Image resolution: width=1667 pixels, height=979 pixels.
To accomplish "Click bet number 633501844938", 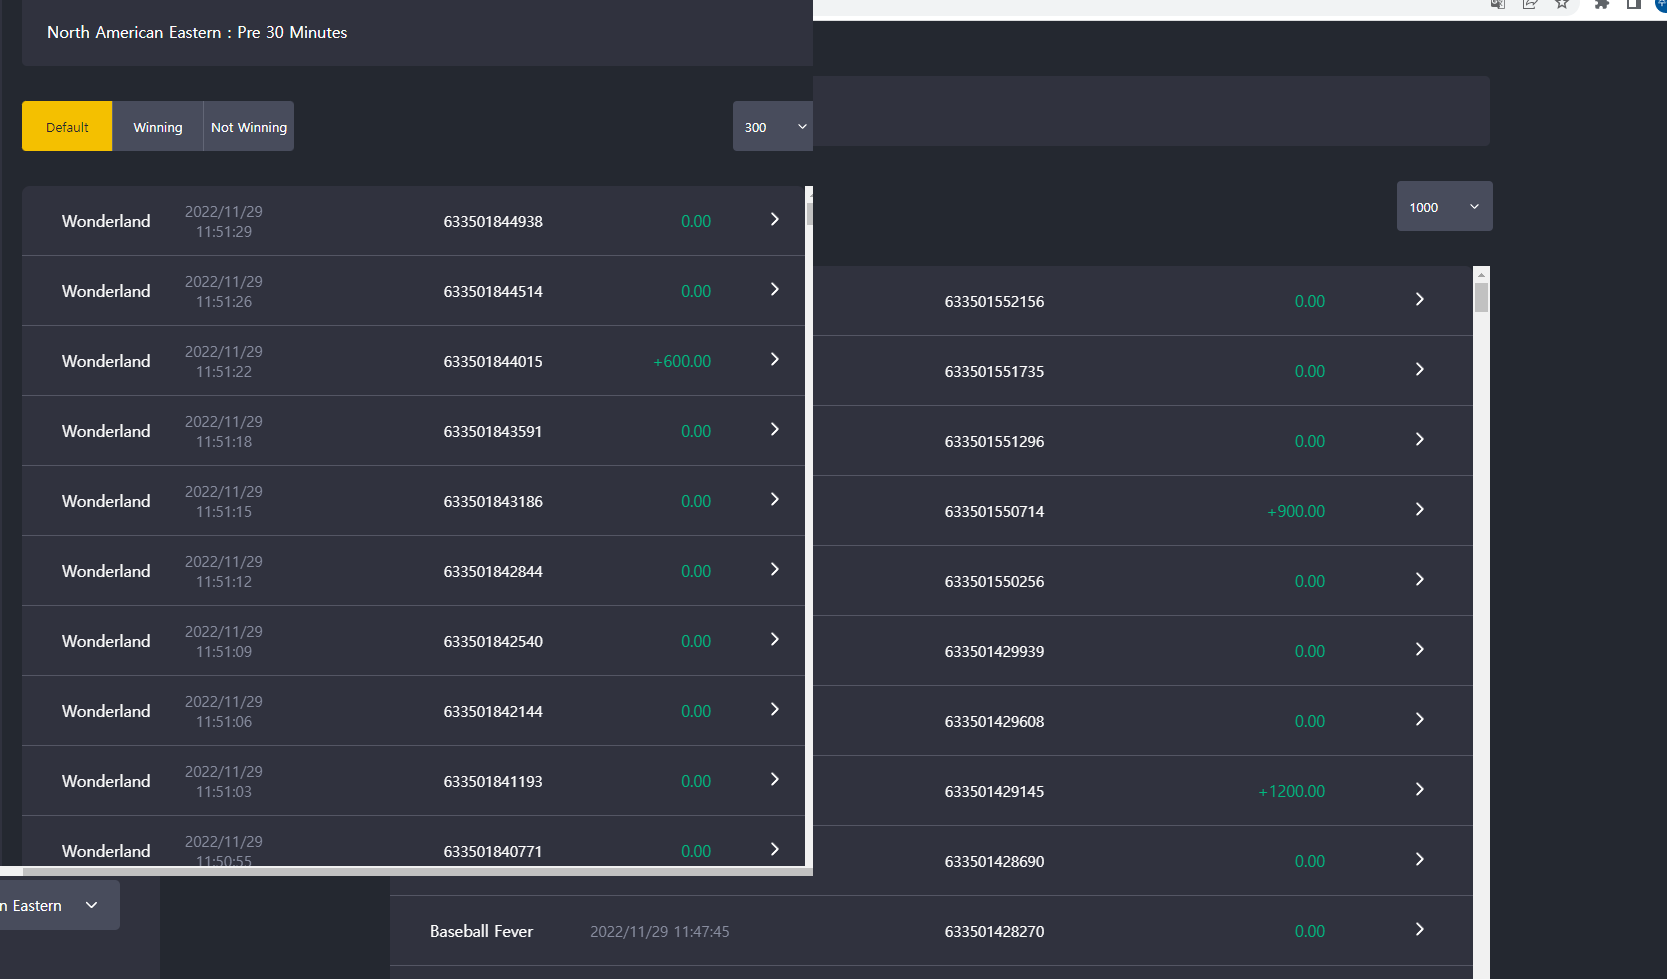I will [493, 221].
